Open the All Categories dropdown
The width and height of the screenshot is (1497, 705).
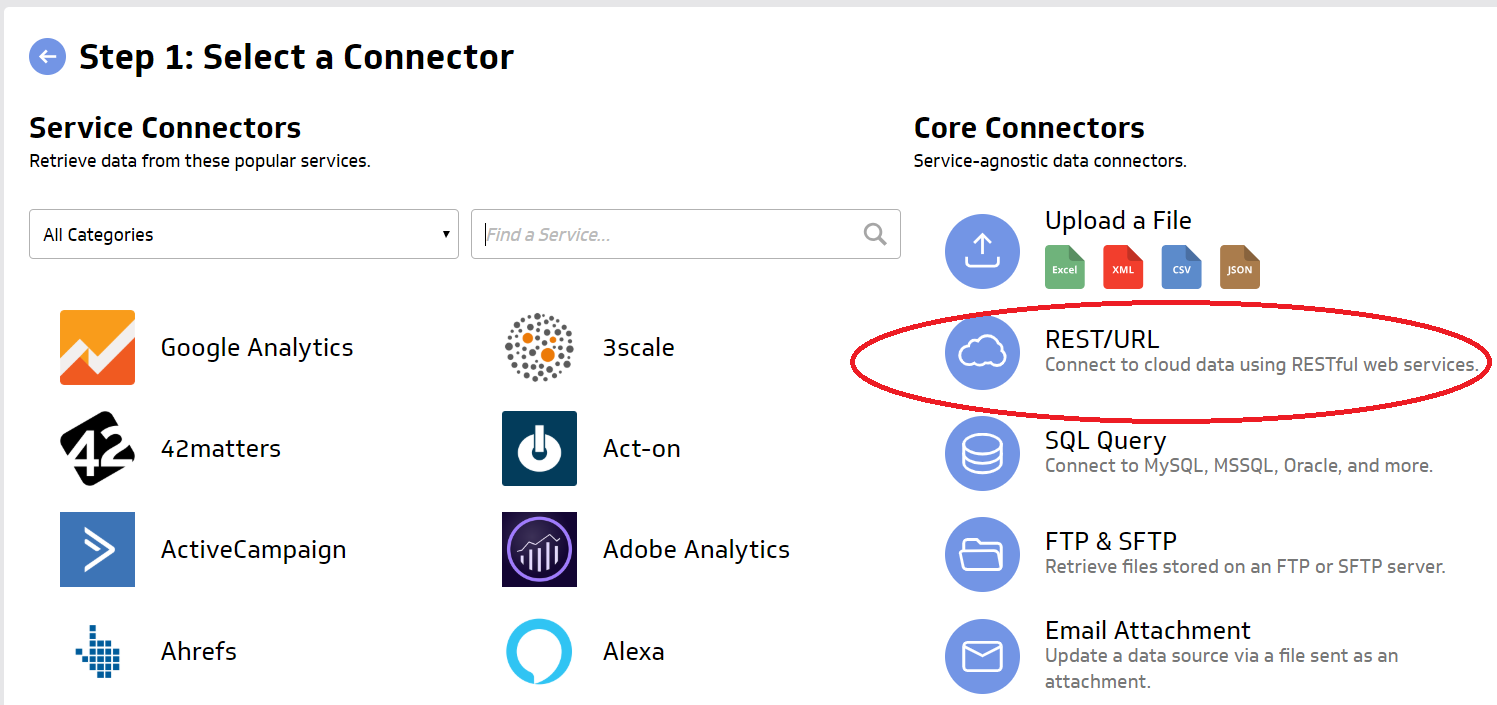click(x=244, y=234)
